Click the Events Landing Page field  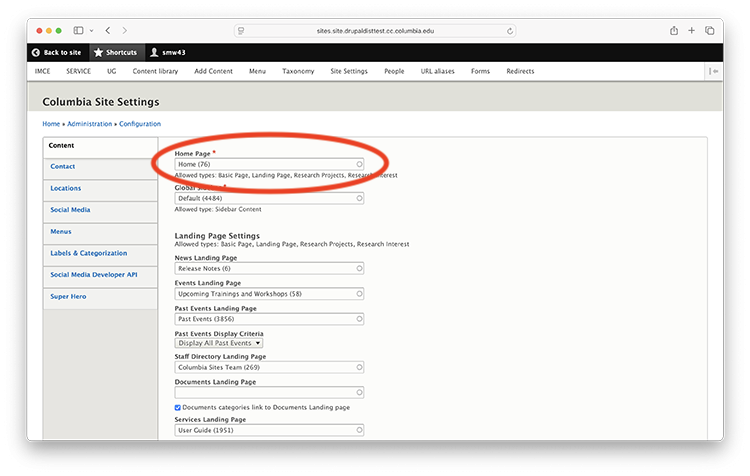[269, 294]
